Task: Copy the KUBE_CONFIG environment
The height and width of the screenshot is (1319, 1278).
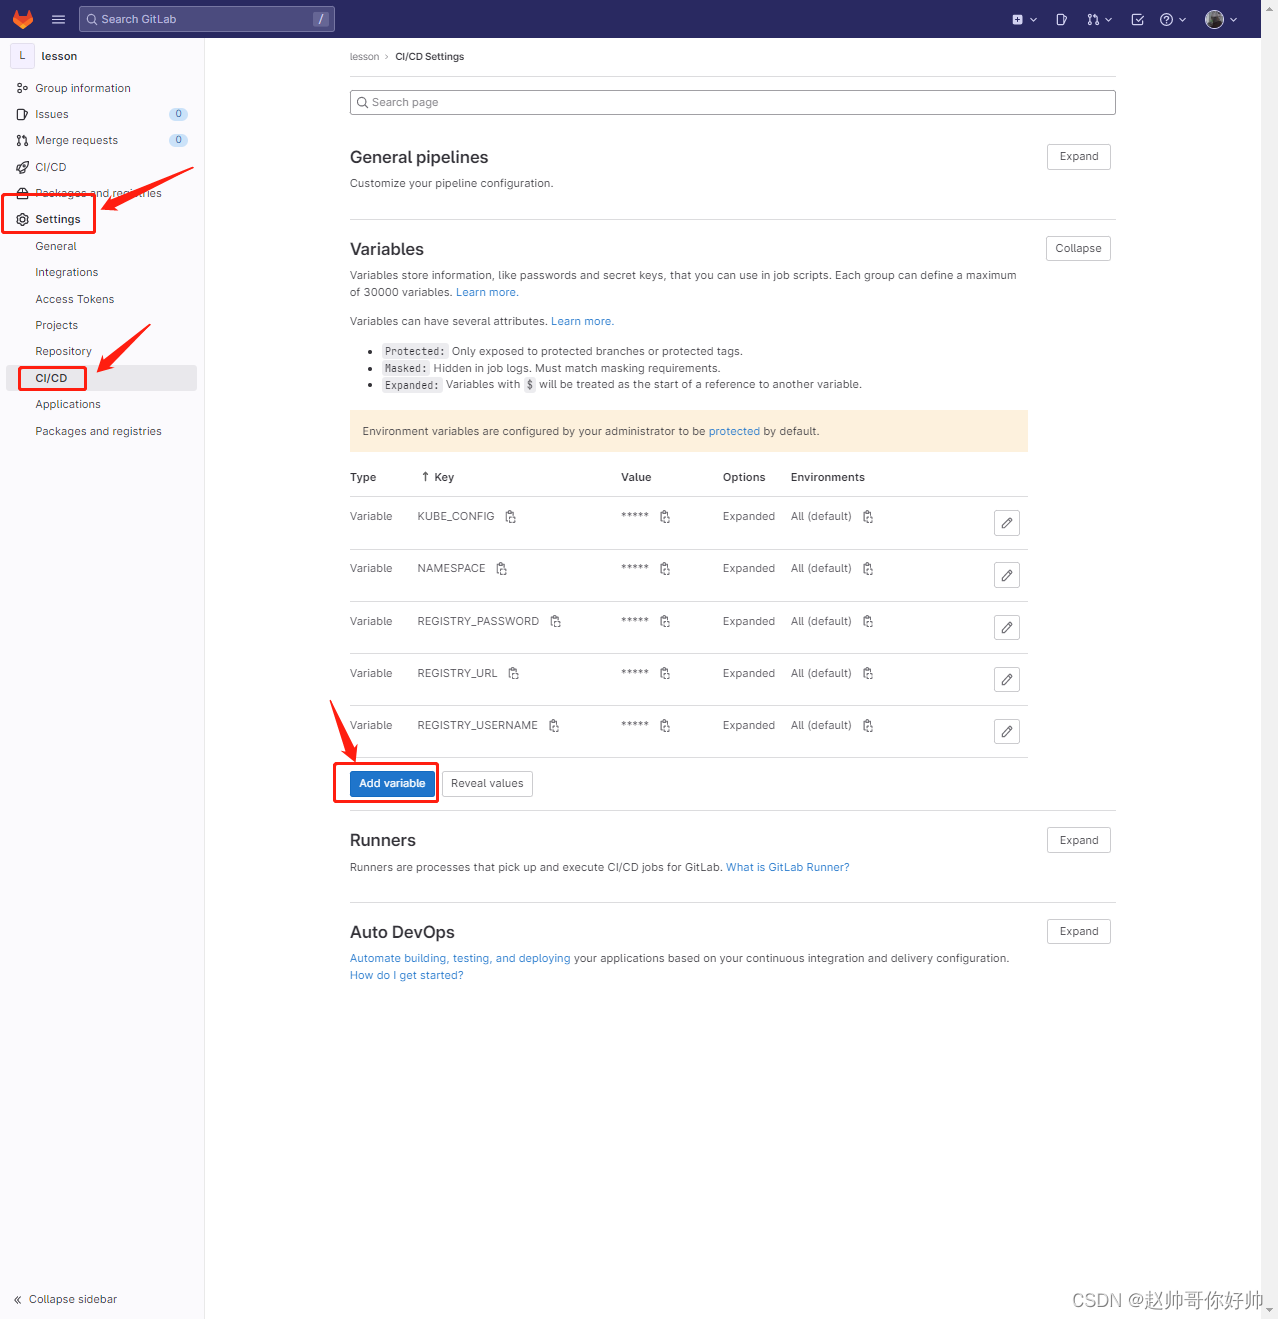Action: (868, 517)
